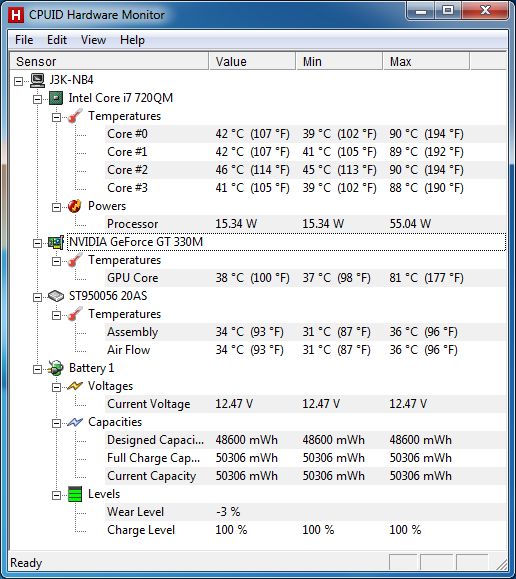Select the Core #1 row

coord(305,152)
